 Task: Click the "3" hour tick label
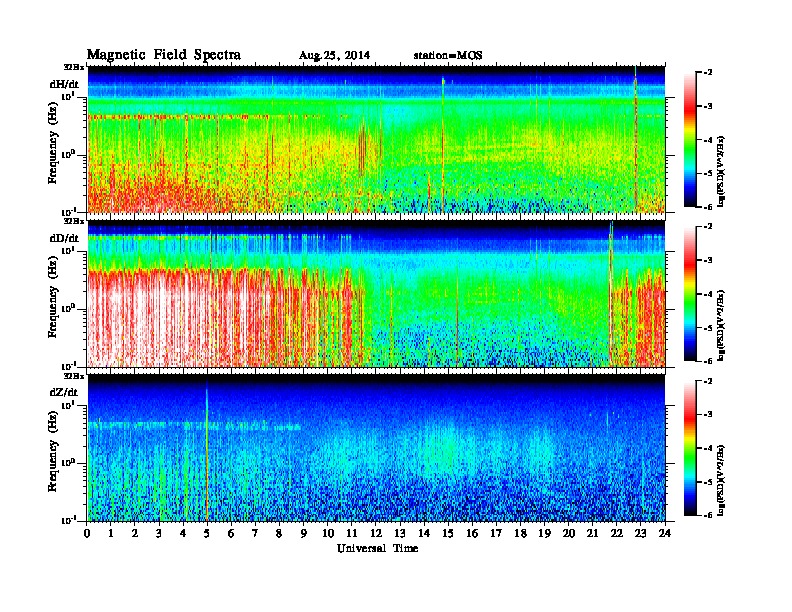tap(160, 534)
